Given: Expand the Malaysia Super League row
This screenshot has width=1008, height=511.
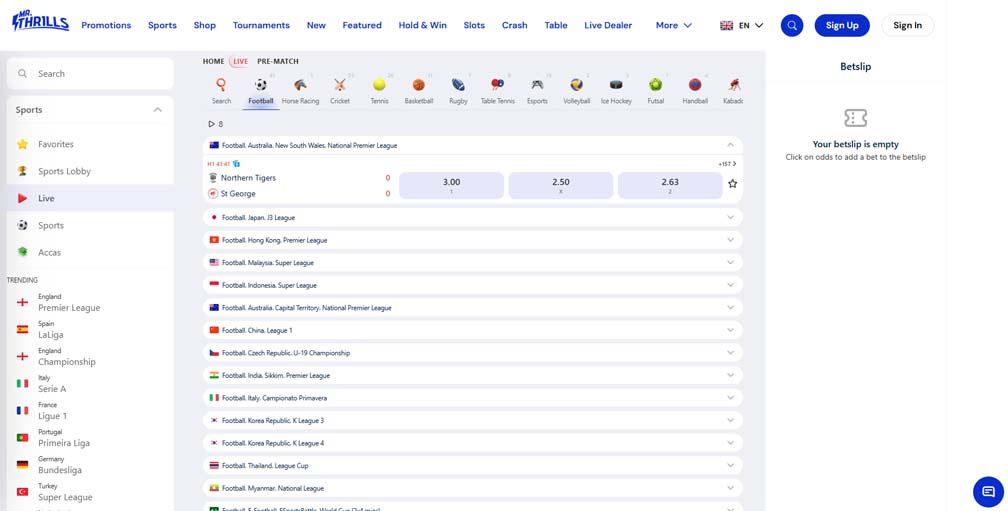Looking at the screenshot, I should pos(472,262).
